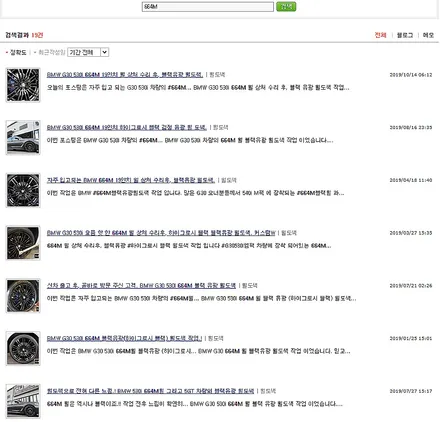Sort results by 최근작성일

click(52, 52)
